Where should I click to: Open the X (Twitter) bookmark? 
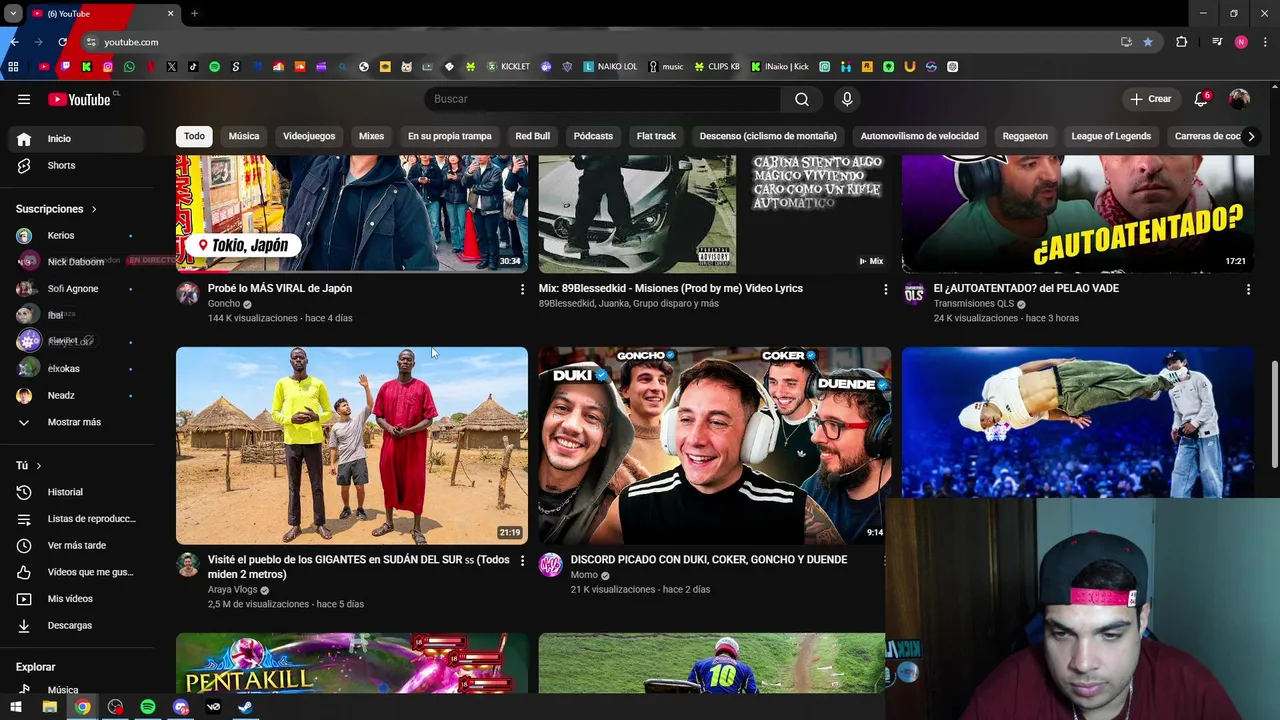click(172, 67)
